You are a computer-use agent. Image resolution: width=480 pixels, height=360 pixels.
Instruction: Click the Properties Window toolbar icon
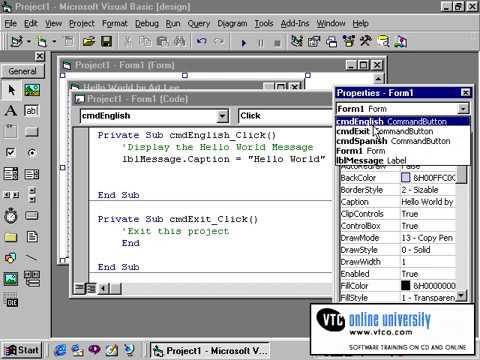314,42
